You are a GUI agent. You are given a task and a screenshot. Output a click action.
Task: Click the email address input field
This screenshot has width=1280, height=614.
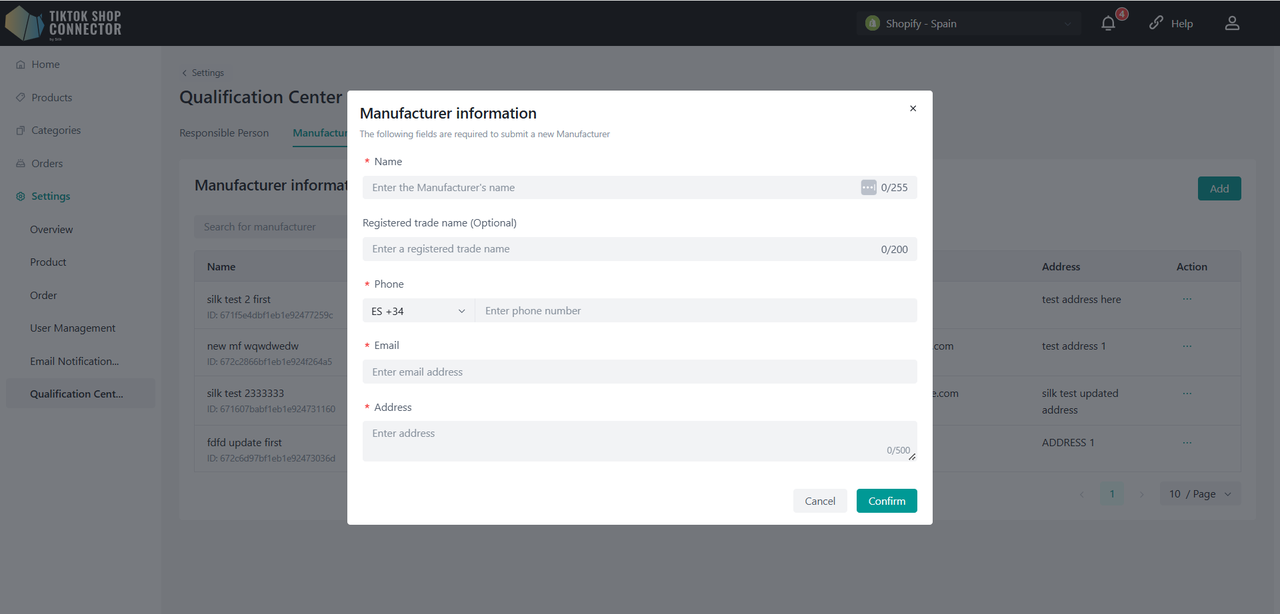pos(639,372)
